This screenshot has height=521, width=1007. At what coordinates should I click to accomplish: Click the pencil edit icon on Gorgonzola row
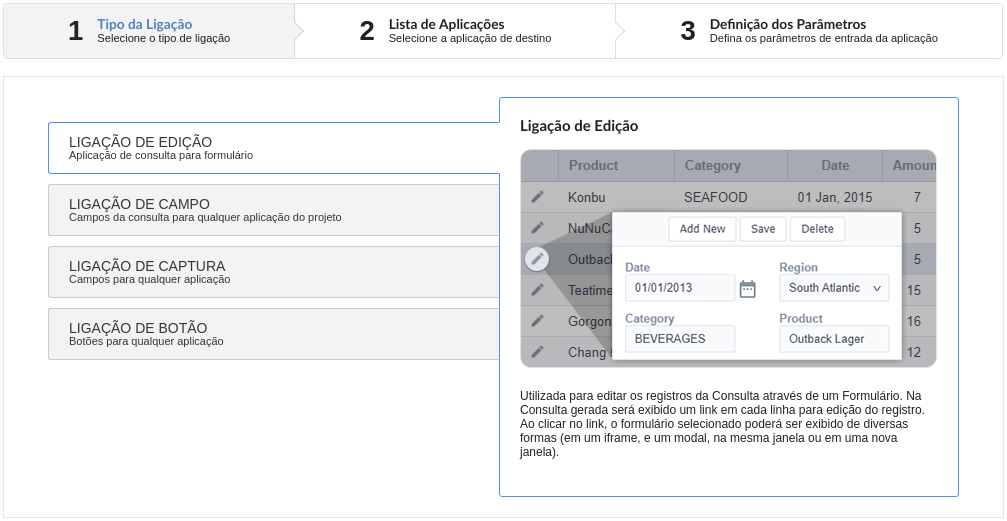(x=538, y=321)
